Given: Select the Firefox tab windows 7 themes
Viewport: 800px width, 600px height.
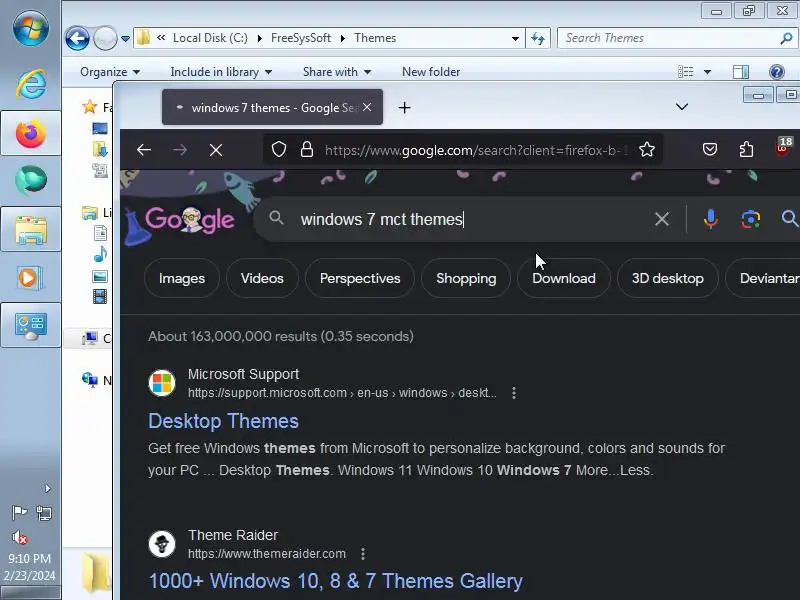Looking at the screenshot, I should tap(272, 108).
